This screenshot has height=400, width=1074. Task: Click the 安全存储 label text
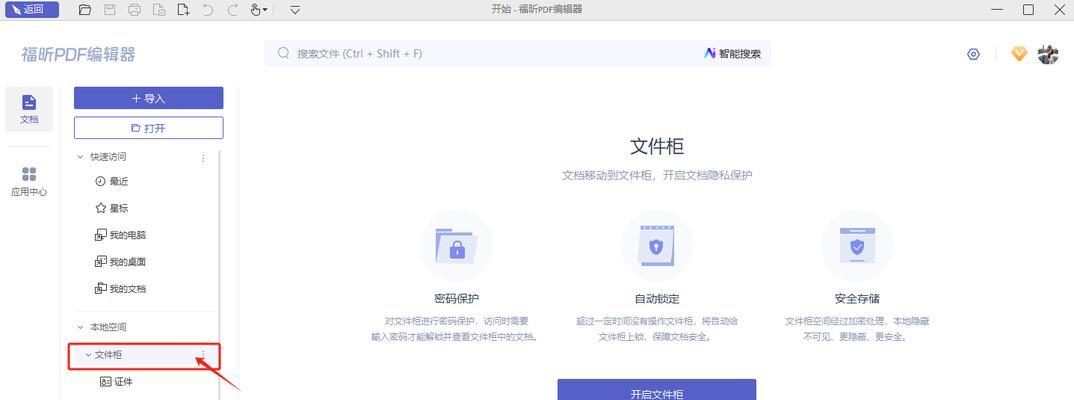[x=857, y=299]
